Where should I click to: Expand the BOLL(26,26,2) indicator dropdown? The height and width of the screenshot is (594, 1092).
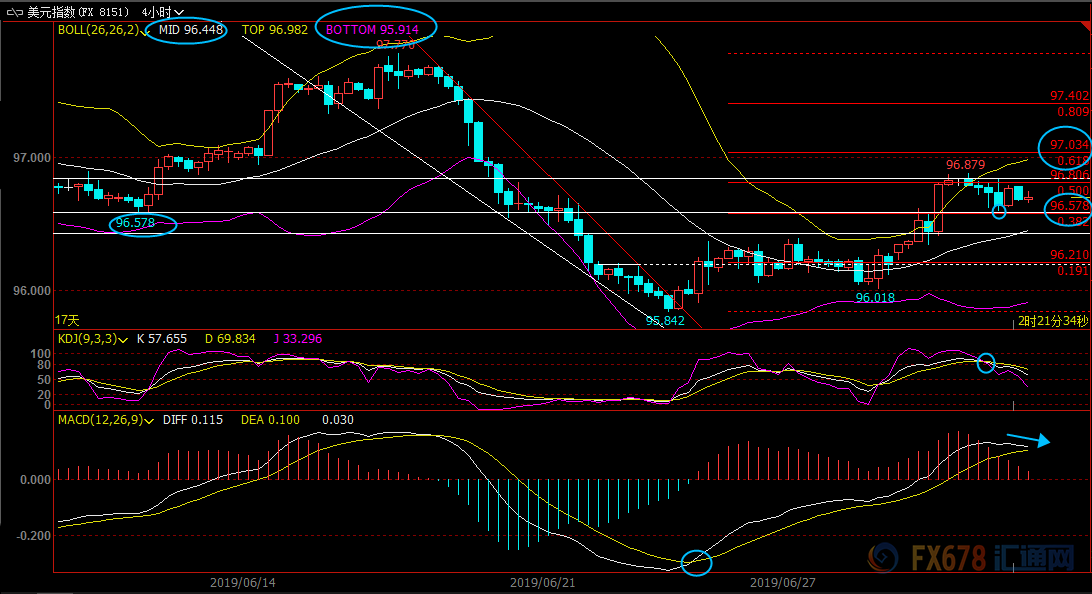(146, 31)
